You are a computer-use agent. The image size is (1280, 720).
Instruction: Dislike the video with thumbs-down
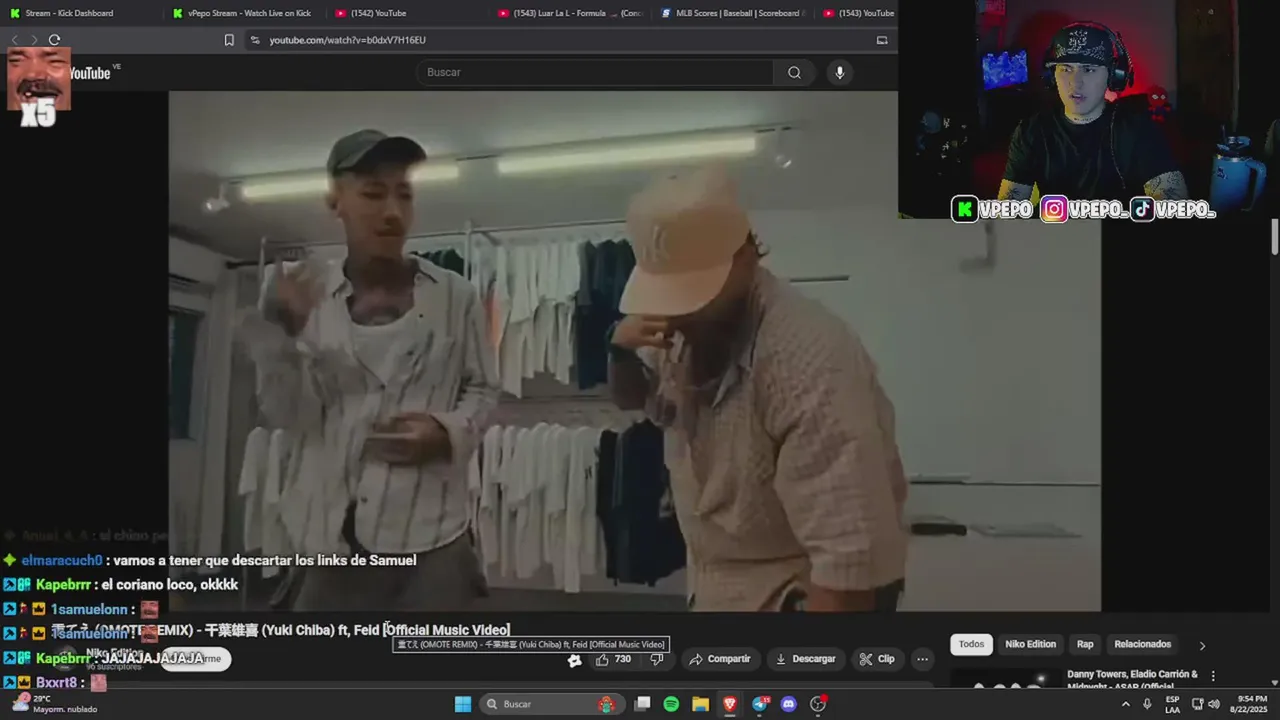(x=657, y=659)
